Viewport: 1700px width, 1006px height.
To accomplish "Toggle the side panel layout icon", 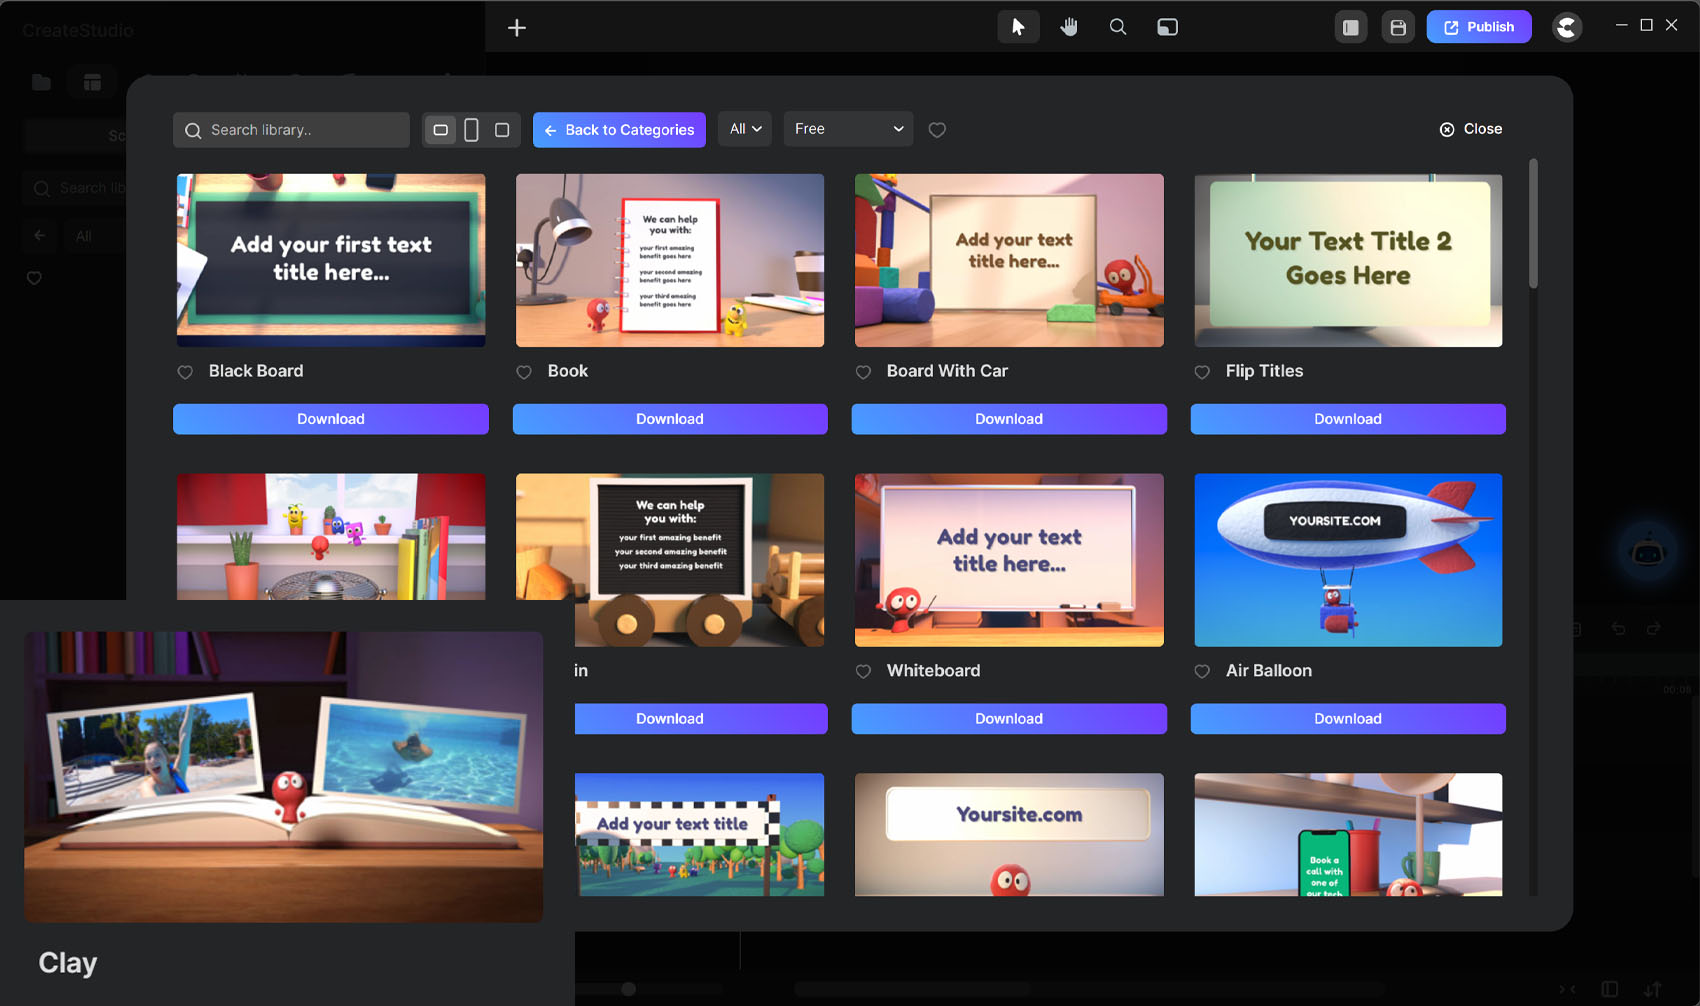I will (x=1351, y=27).
